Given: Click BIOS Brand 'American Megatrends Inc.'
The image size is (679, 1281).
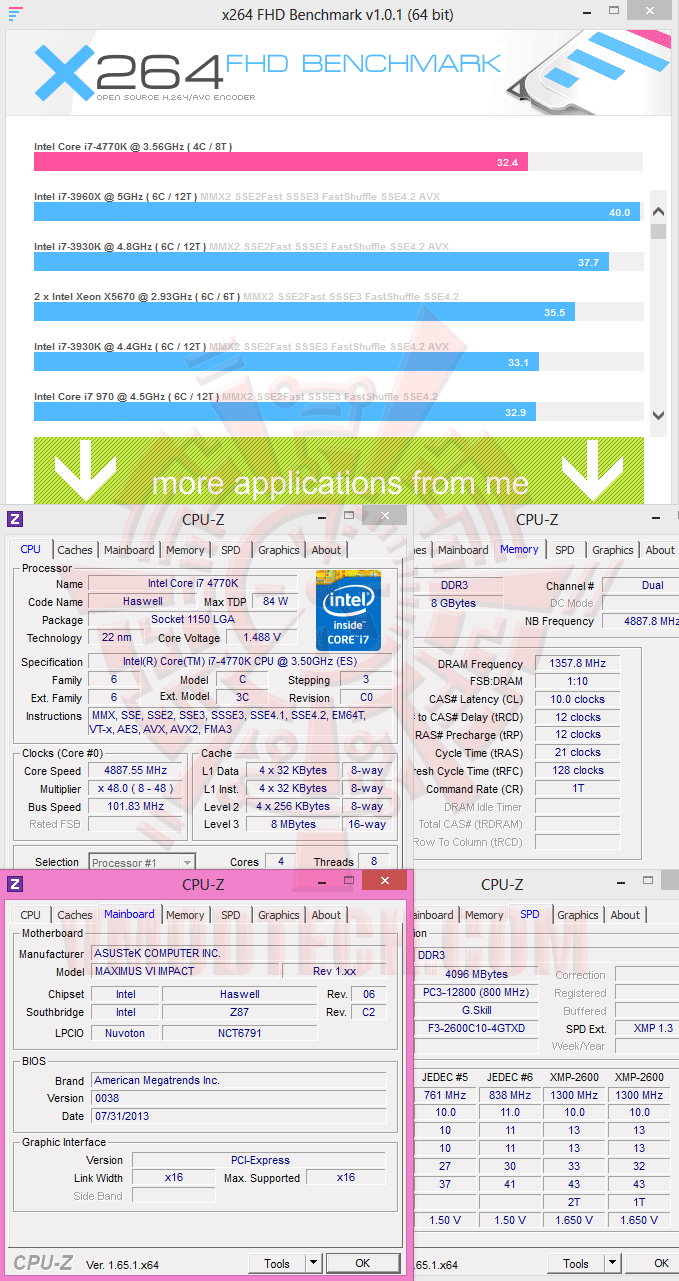Looking at the screenshot, I should pyautogui.click(x=237, y=1080).
